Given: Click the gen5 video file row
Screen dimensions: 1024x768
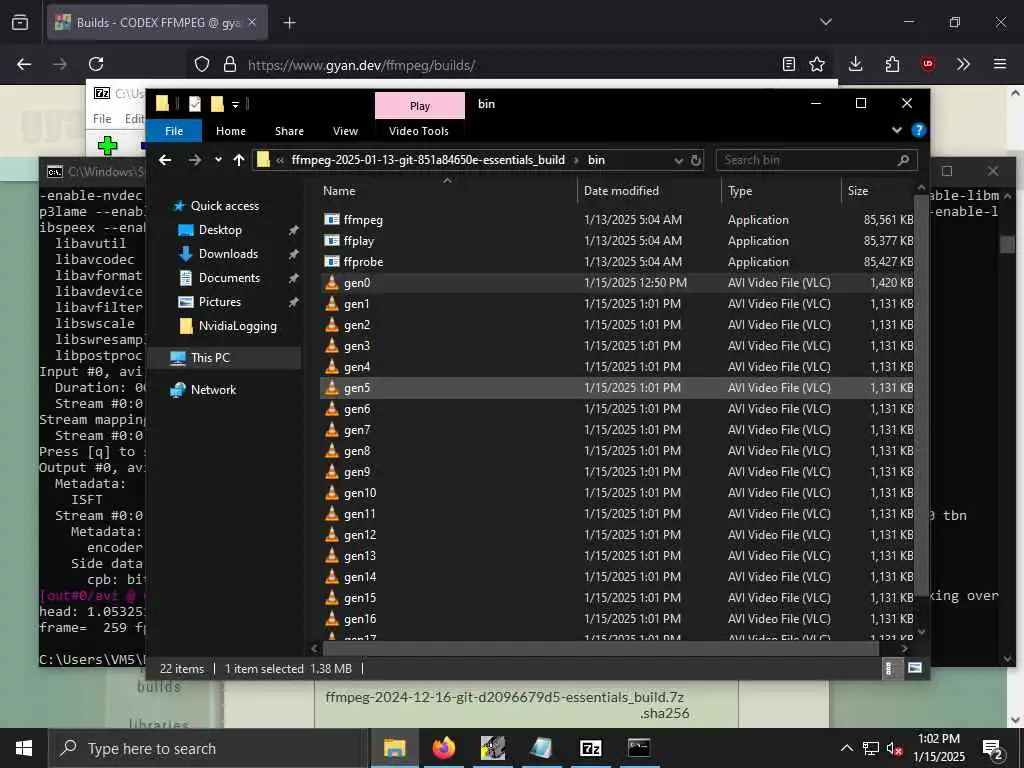Looking at the screenshot, I should (616, 387).
